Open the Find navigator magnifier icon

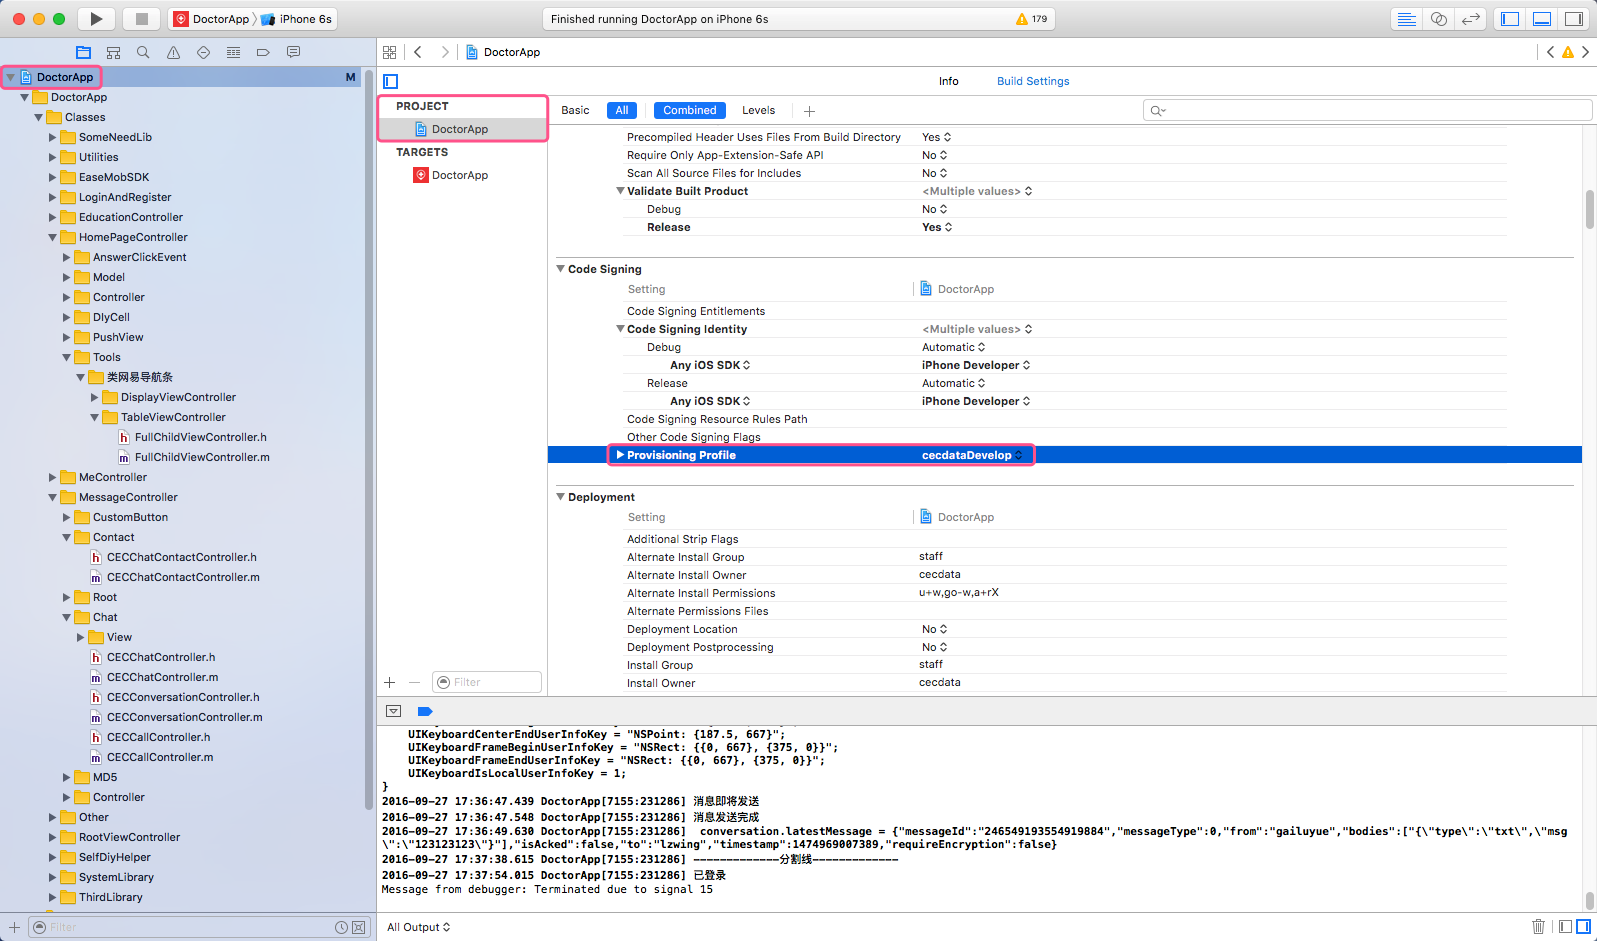pos(143,52)
